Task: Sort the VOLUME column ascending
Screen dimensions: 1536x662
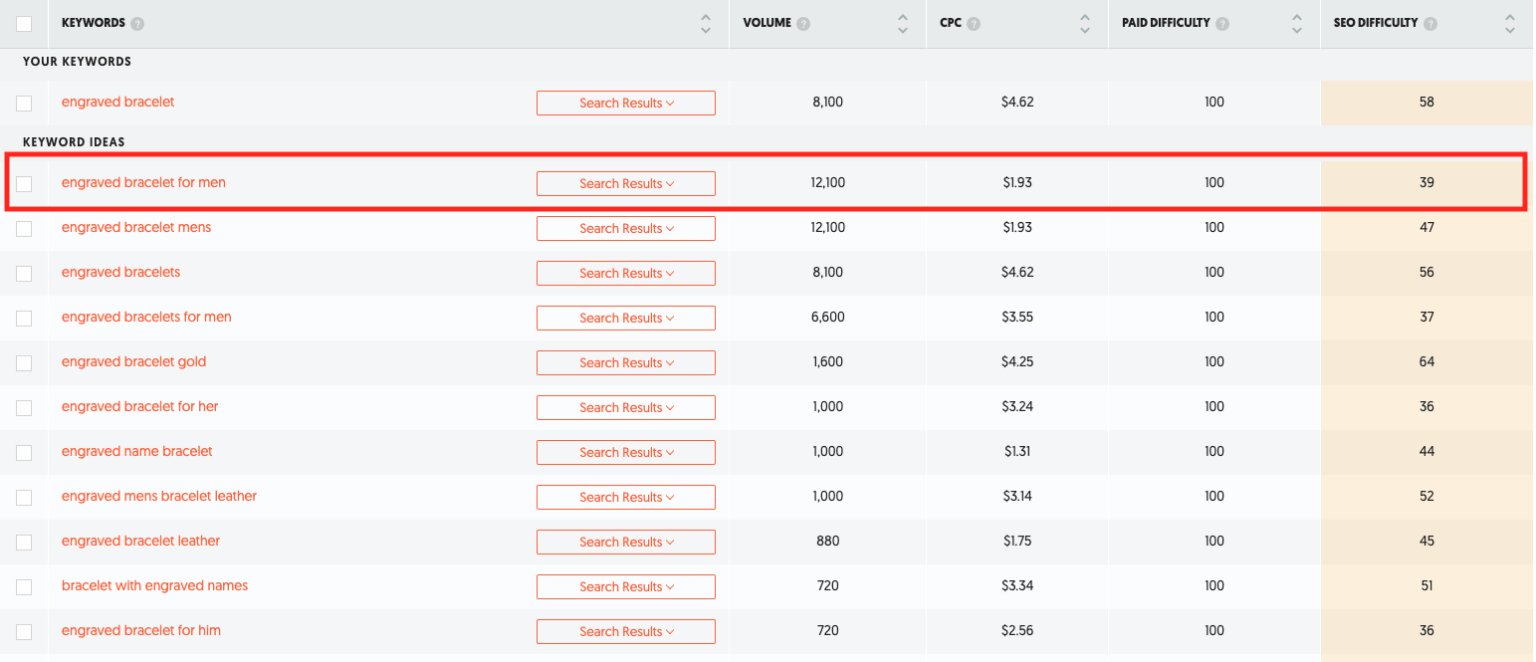Action: [905, 17]
